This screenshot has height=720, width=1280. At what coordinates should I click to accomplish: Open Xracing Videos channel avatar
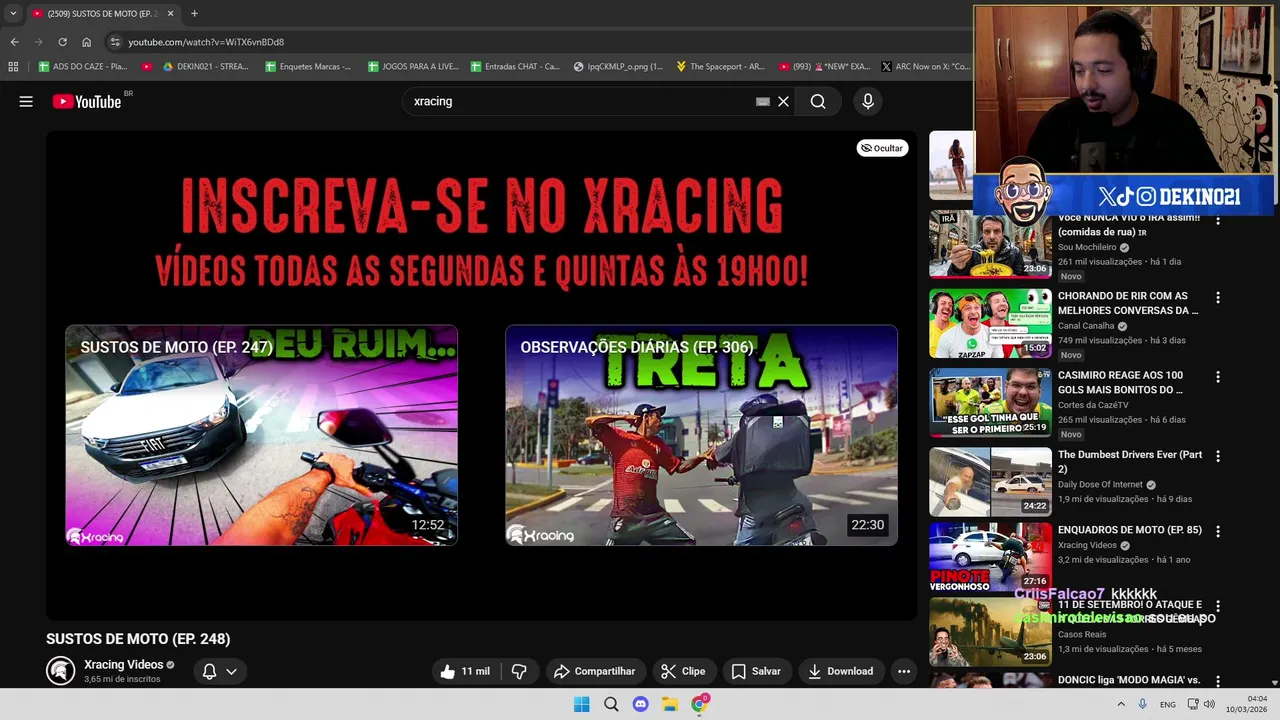[60, 671]
